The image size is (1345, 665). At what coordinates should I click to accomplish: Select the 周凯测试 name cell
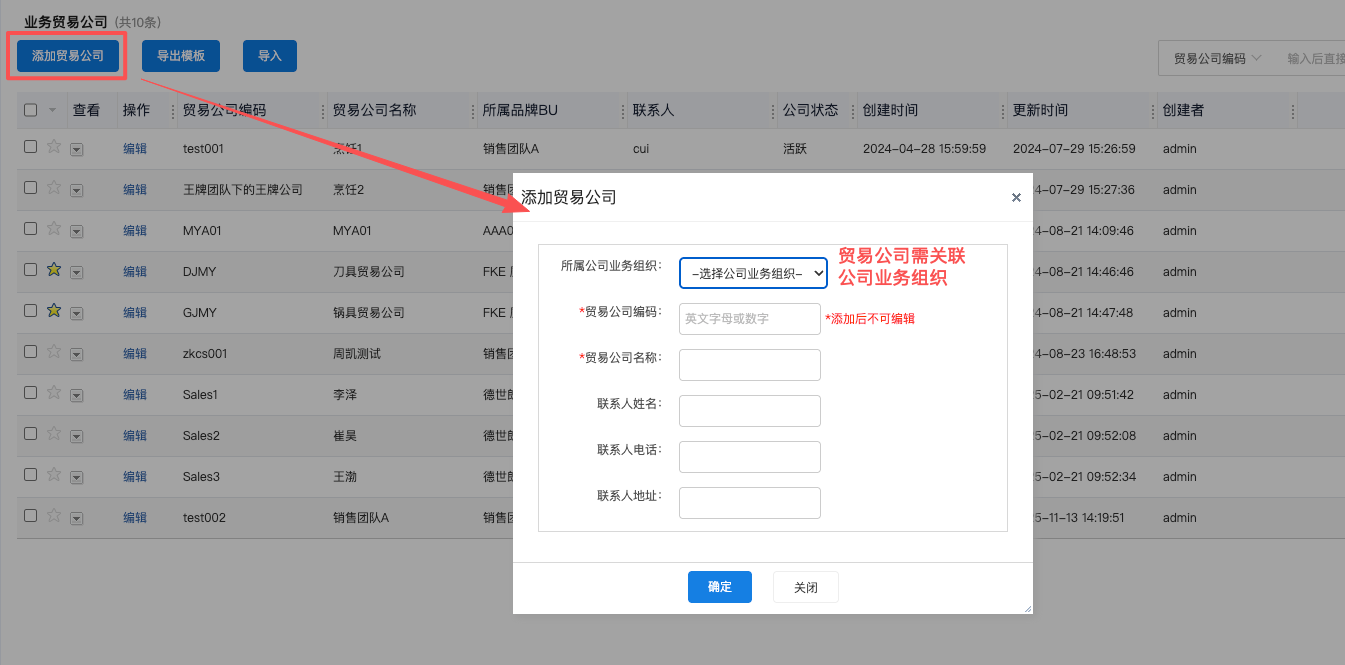[x=357, y=353]
